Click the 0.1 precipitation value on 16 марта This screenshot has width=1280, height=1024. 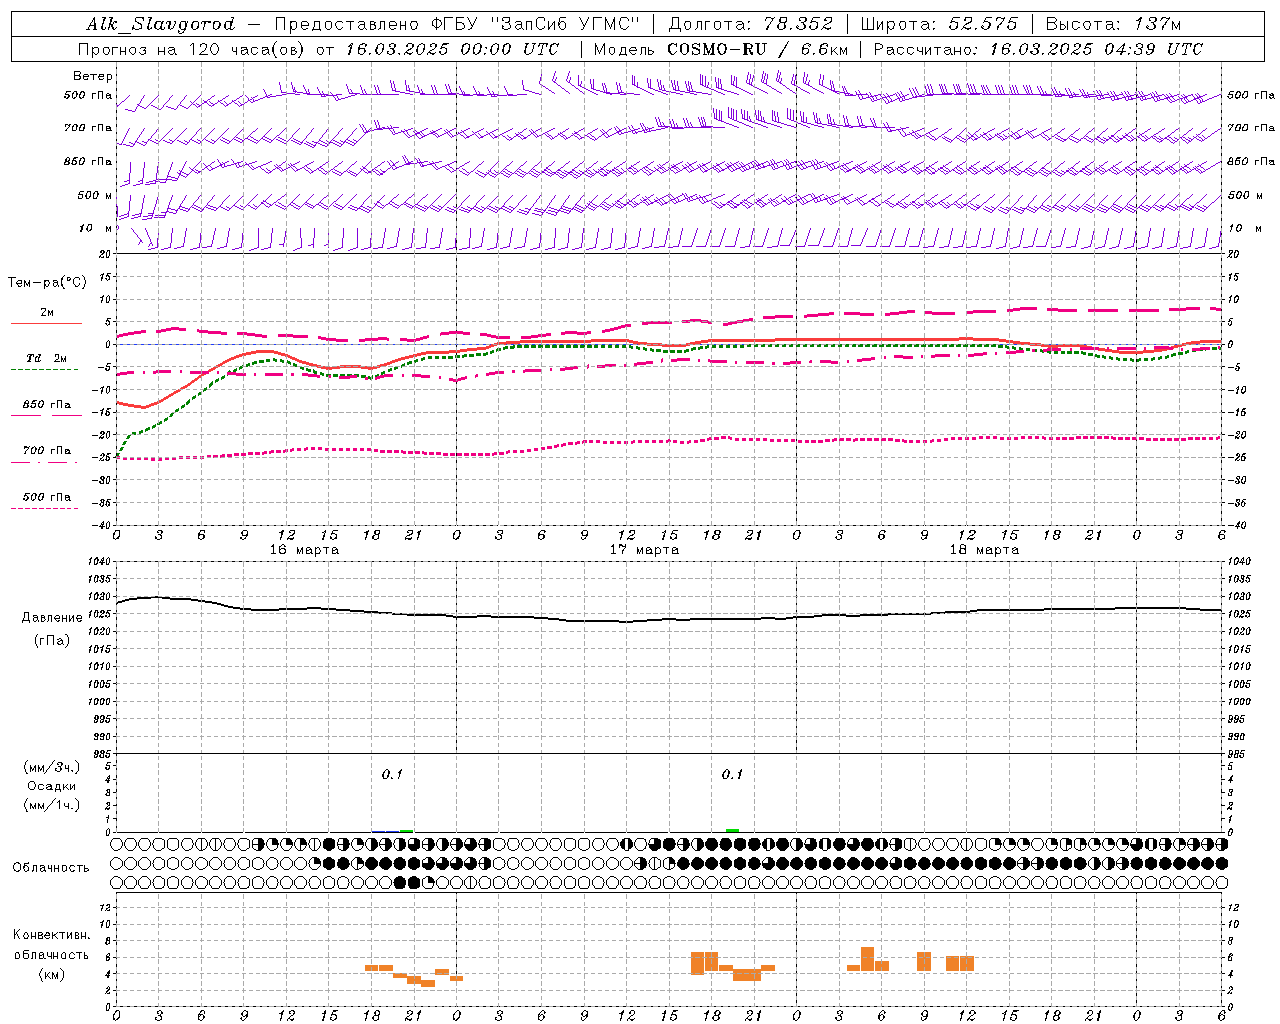392,774
